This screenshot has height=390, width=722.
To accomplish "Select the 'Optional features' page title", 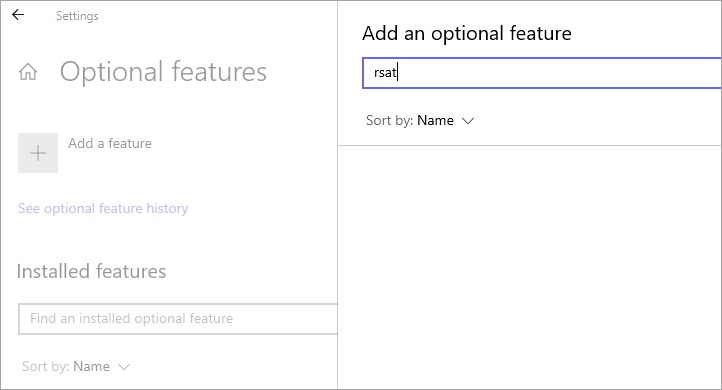I will pyautogui.click(x=163, y=72).
